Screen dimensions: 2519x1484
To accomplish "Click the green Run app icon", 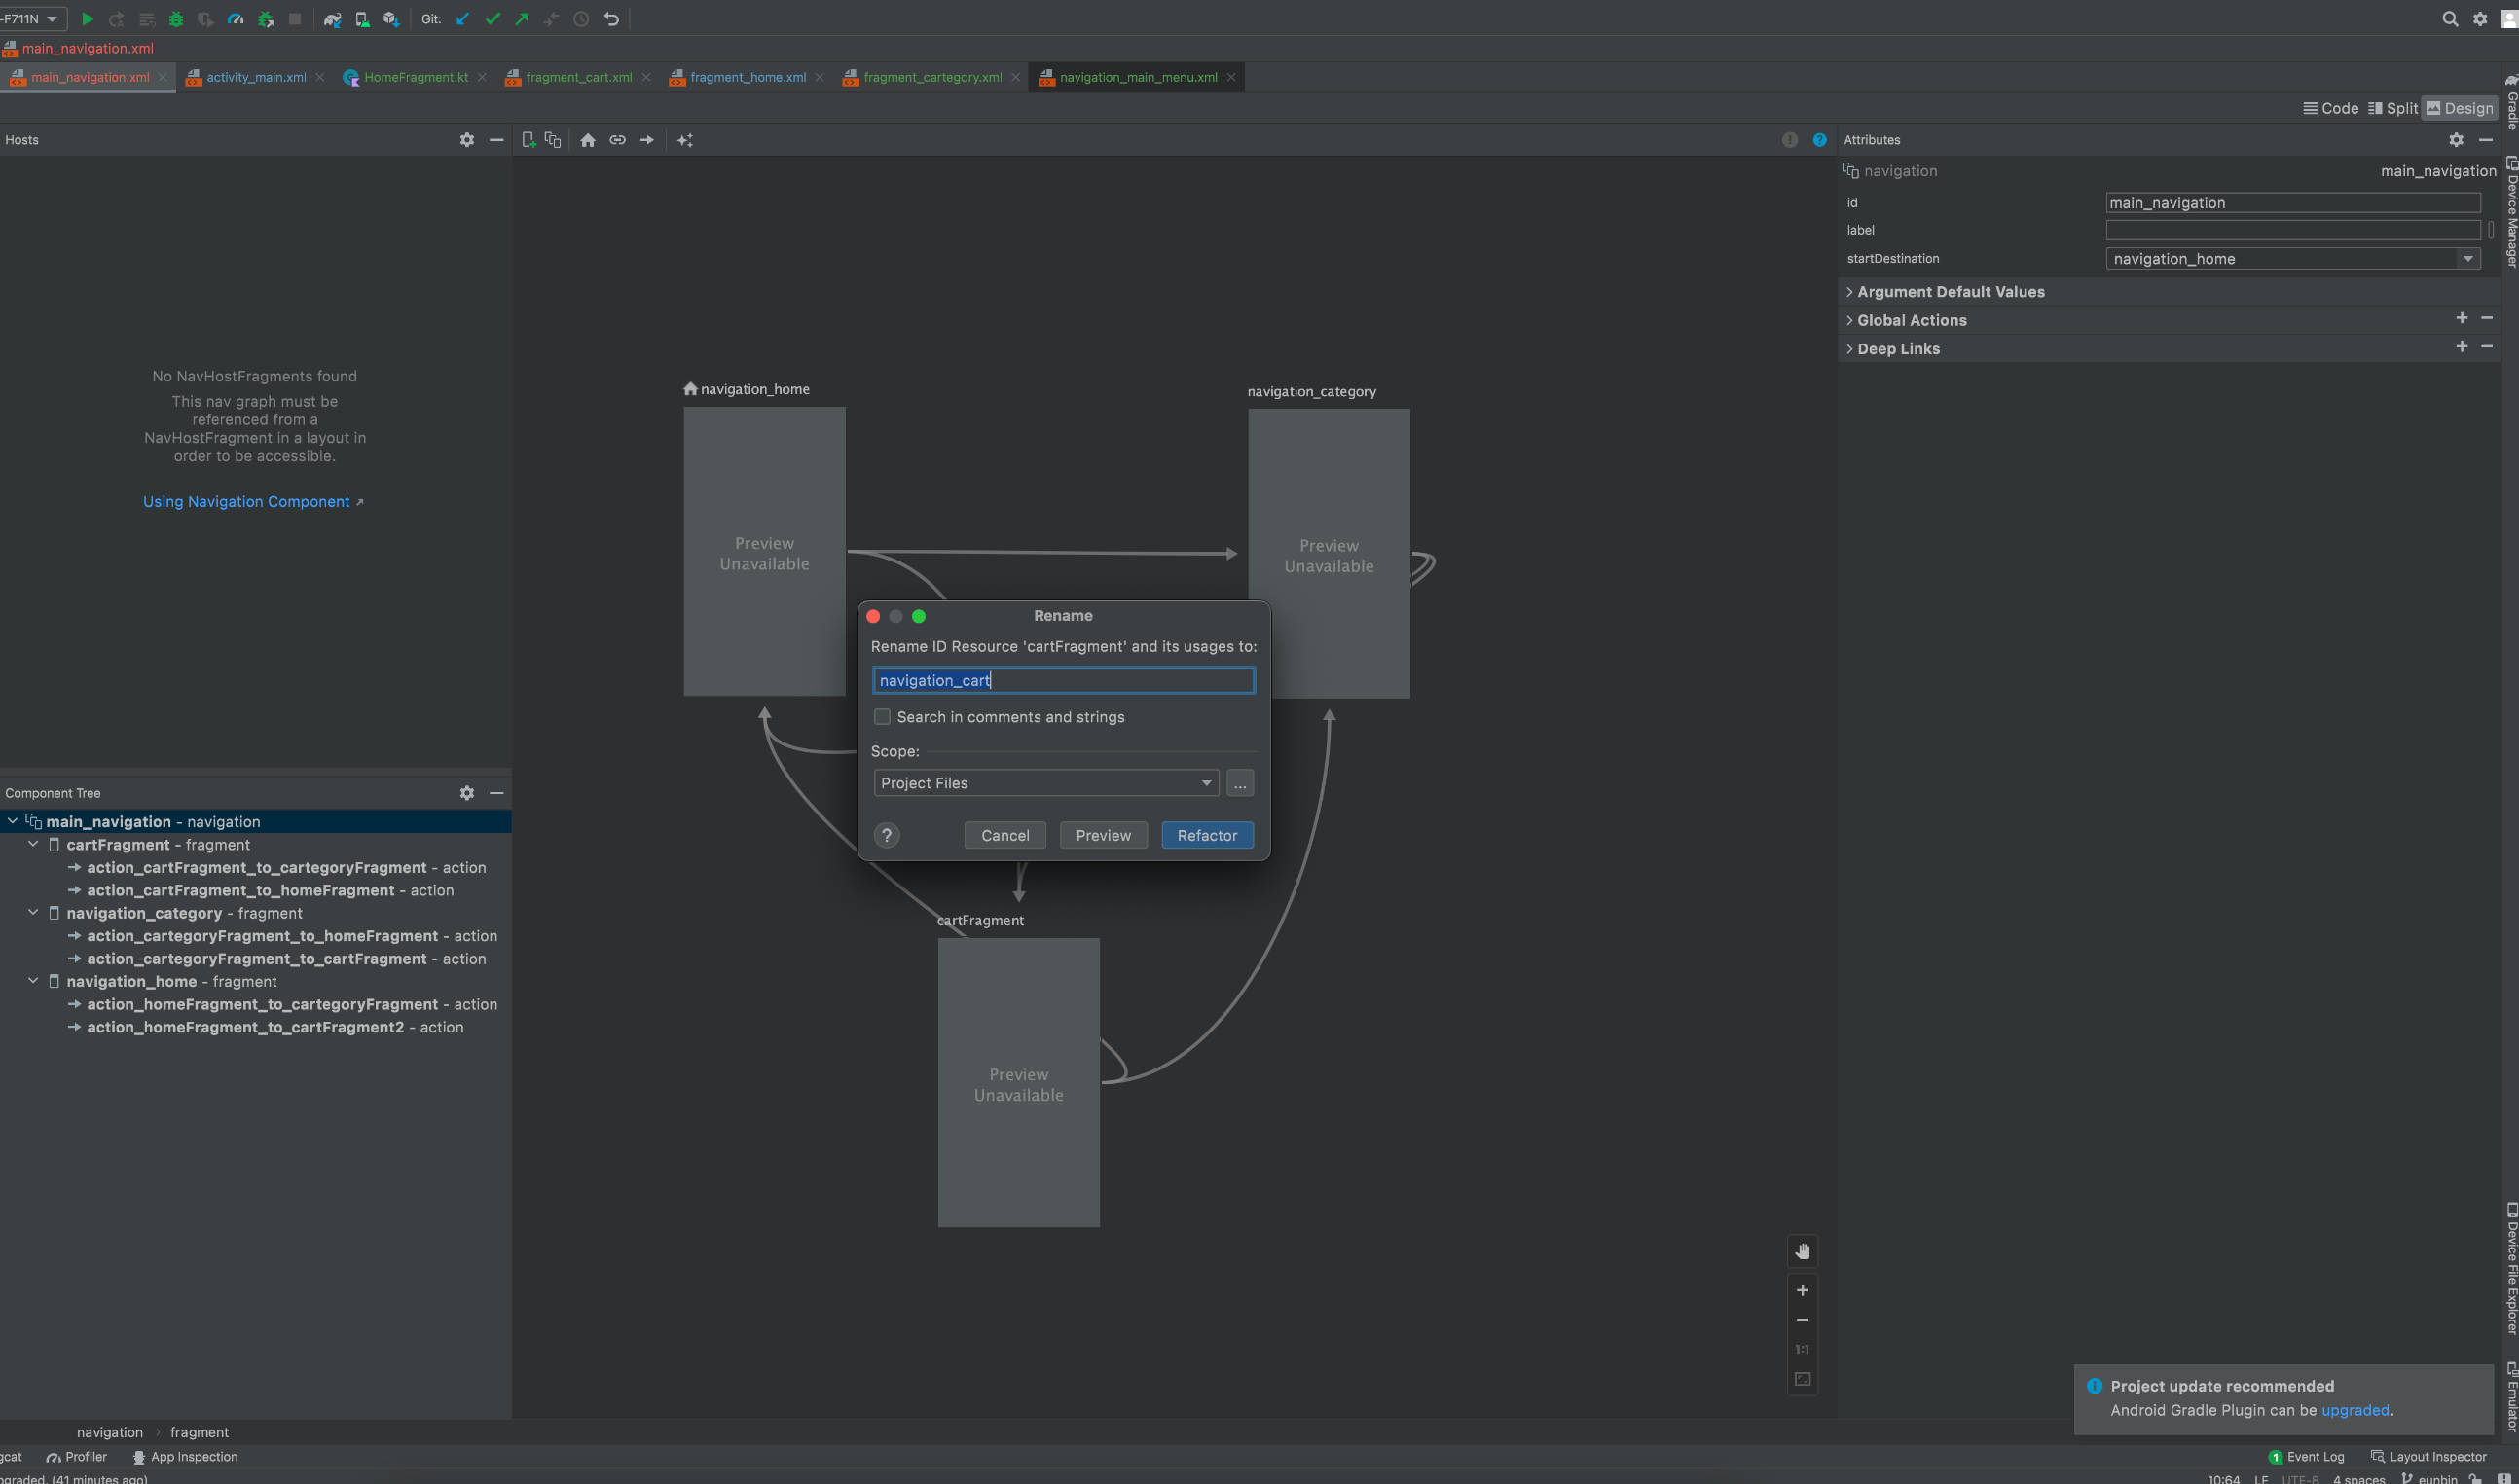I will pyautogui.click(x=87, y=19).
